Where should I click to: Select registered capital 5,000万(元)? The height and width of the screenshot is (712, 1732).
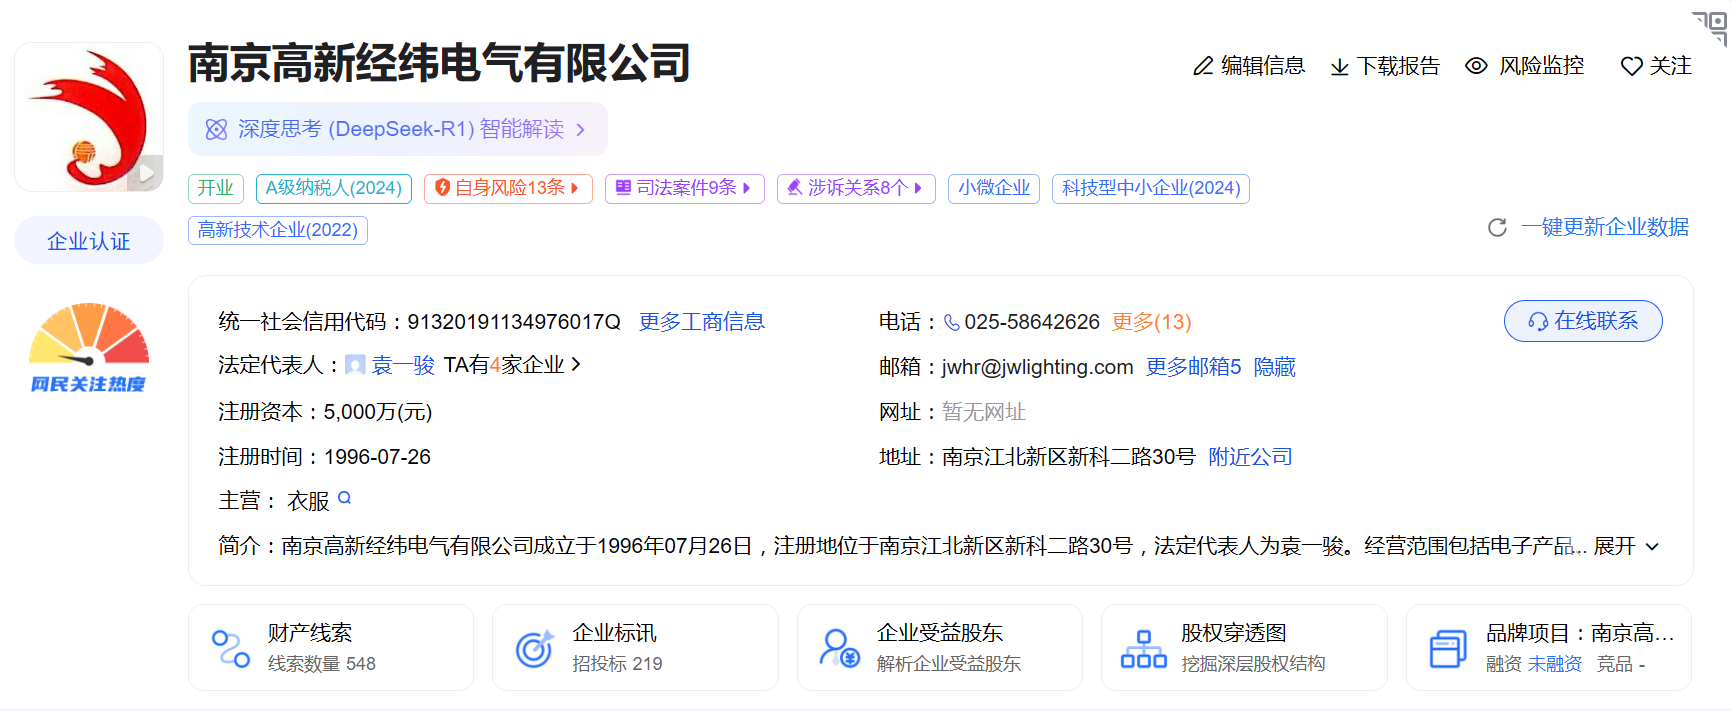[378, 412]
